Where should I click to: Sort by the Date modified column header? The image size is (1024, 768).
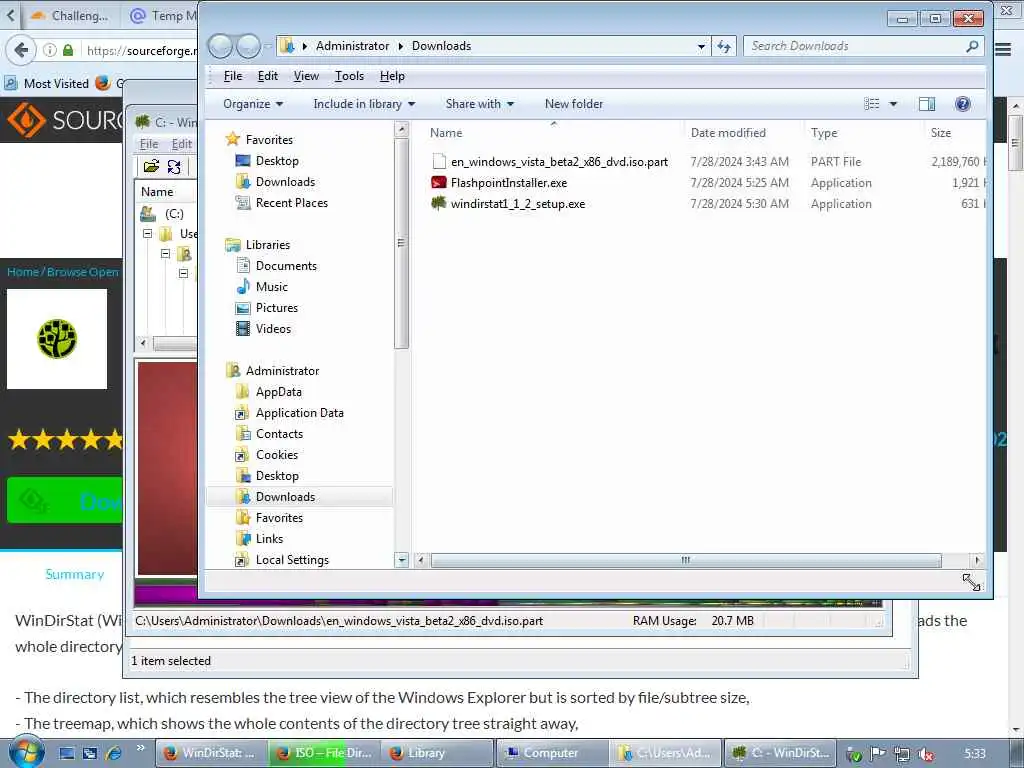tap(728, 133)
